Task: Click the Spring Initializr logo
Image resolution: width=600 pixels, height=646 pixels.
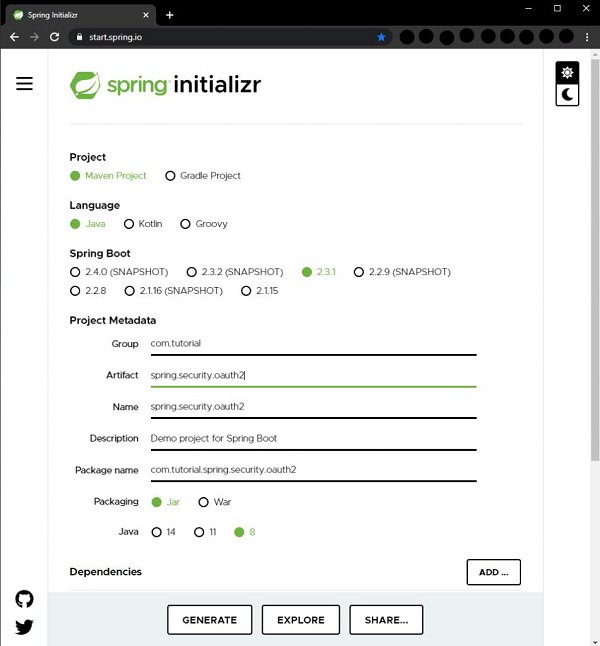Action: 165,85
